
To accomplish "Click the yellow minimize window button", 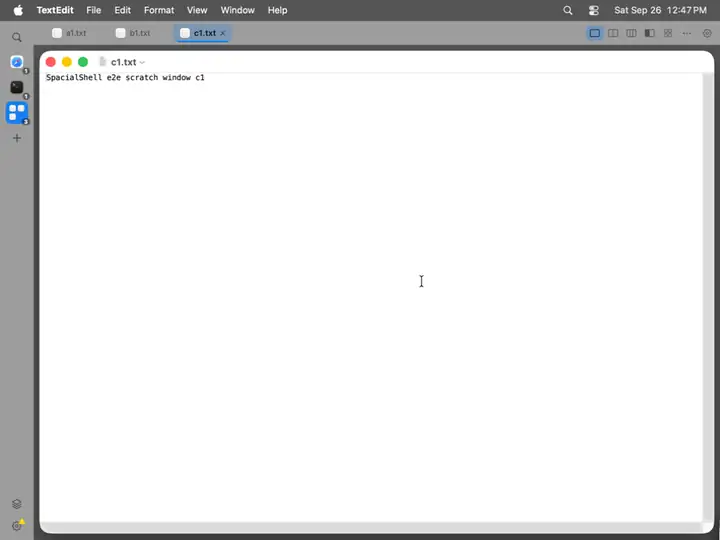I will click(x=67, y=62).
